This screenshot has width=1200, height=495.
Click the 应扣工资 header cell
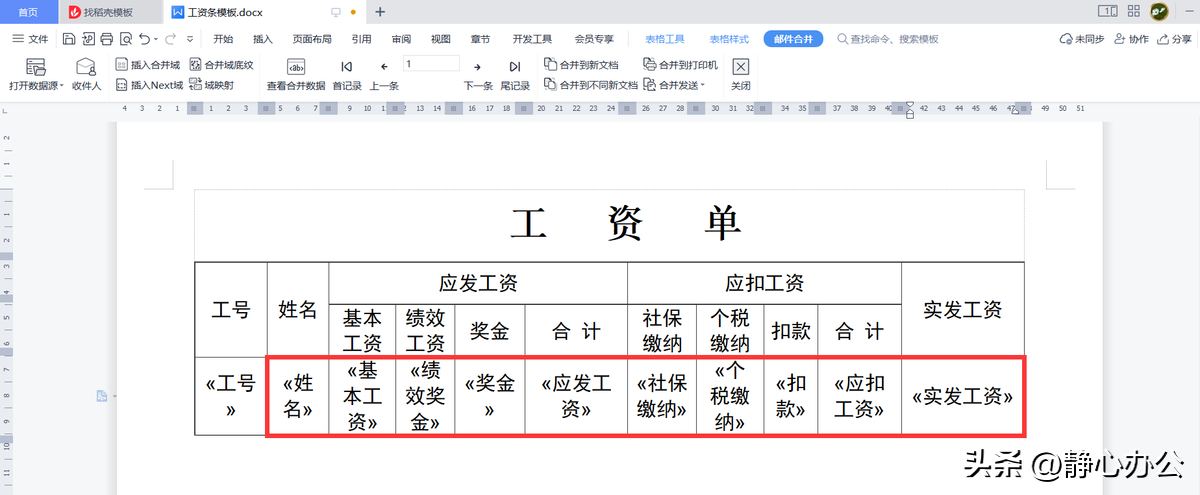764,283
